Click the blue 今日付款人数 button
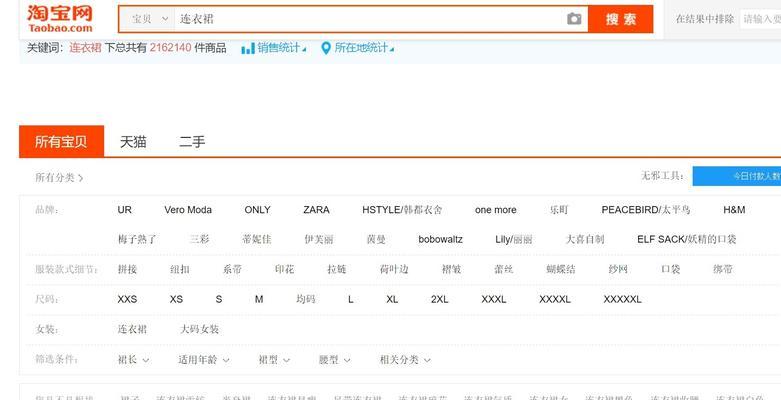 (737, 176)
